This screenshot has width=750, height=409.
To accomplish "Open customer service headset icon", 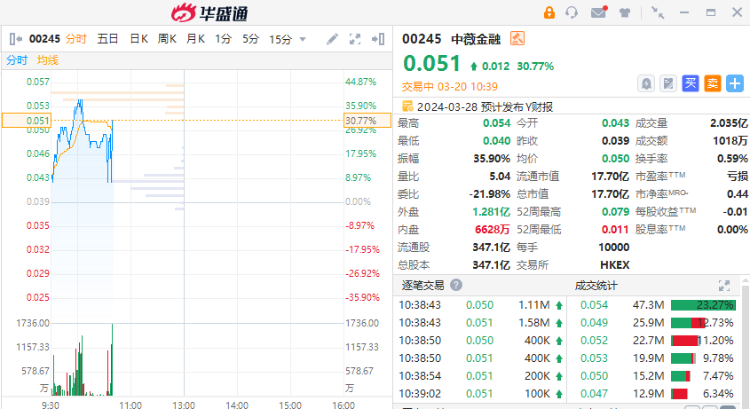I will pyautogui.click(x=572, y=13).
